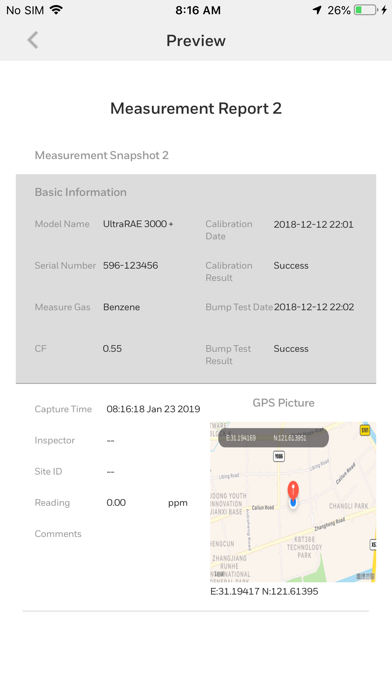The image size is (392, 696).
Task: Select the Inspector label
Action: pos(55,440)
